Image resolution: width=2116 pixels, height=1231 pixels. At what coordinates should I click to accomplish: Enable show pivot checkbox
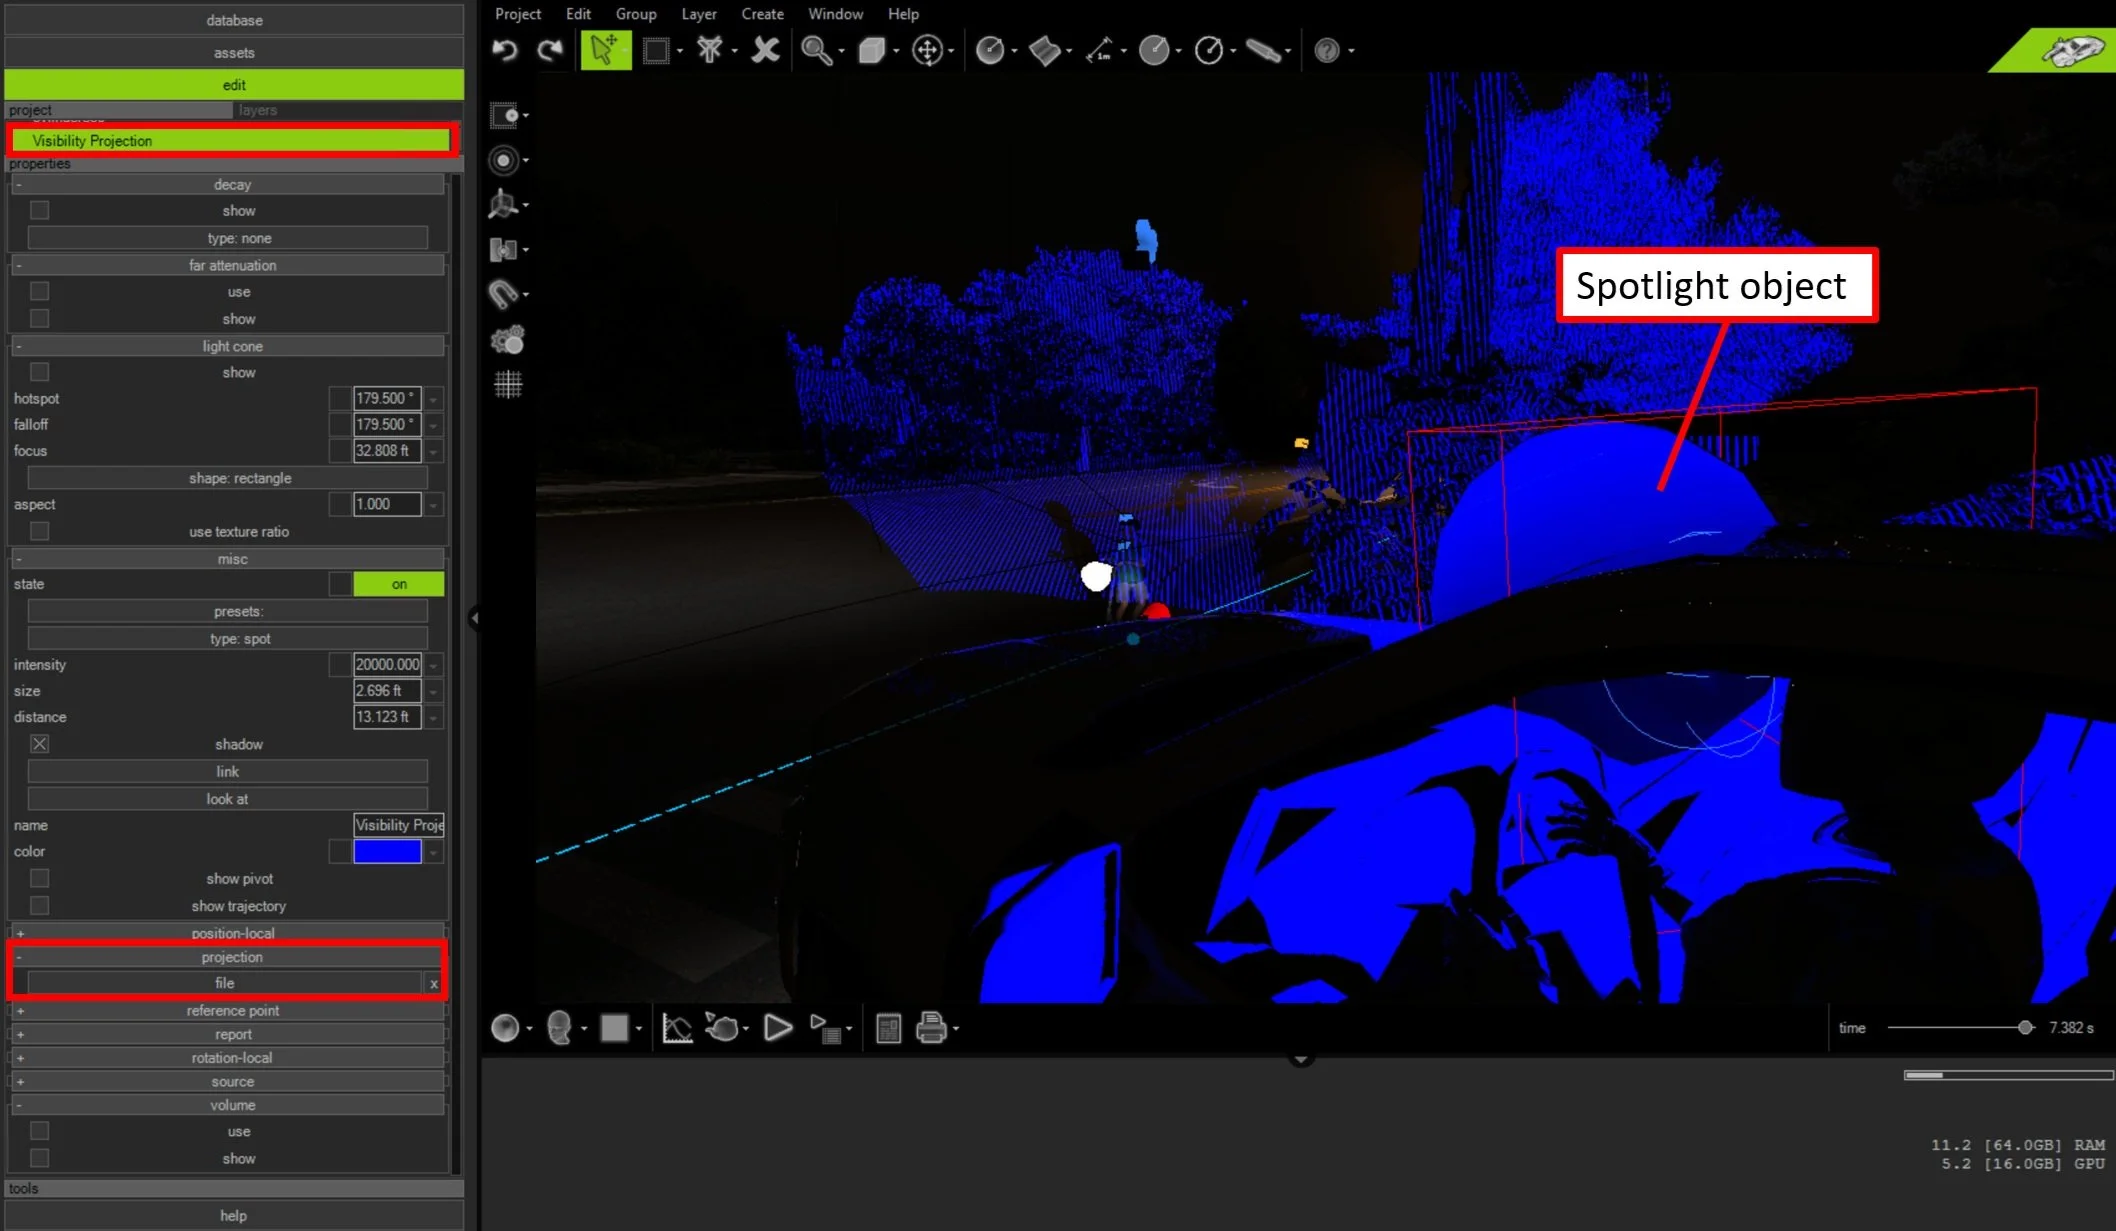pyautogui.click(x=39, y=878)
